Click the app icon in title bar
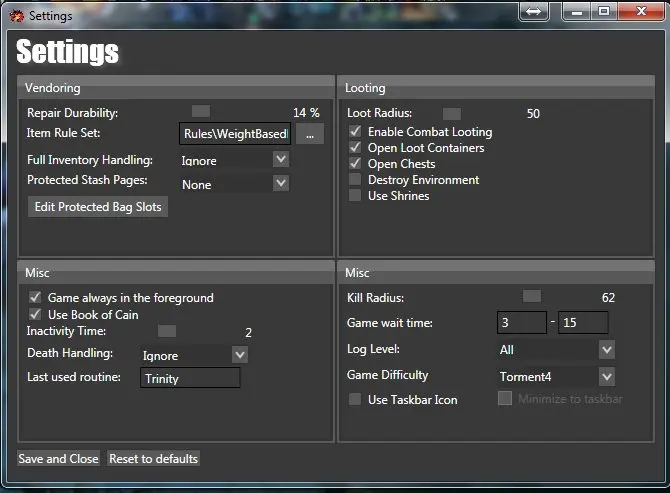The height and width of the screenshot is (493, 670). click(x=14, y=15)
